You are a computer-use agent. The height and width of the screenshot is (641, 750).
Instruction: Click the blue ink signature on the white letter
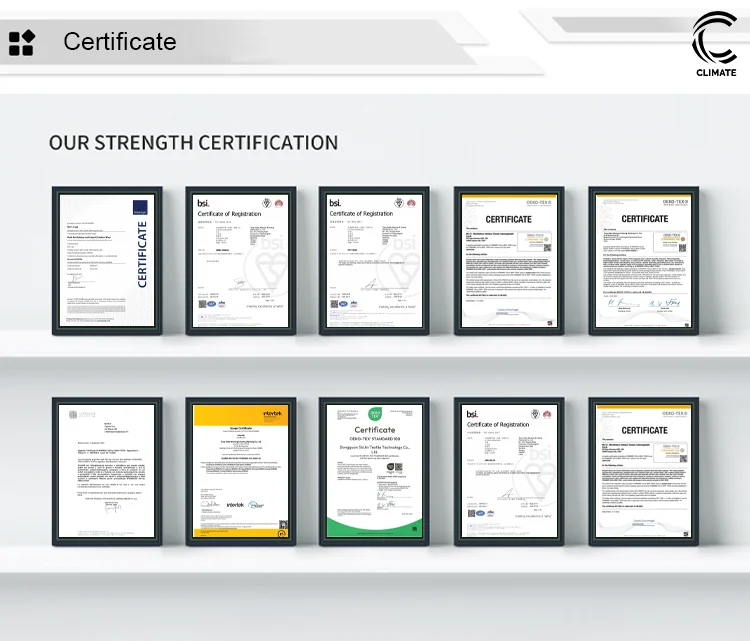[113, 508]
